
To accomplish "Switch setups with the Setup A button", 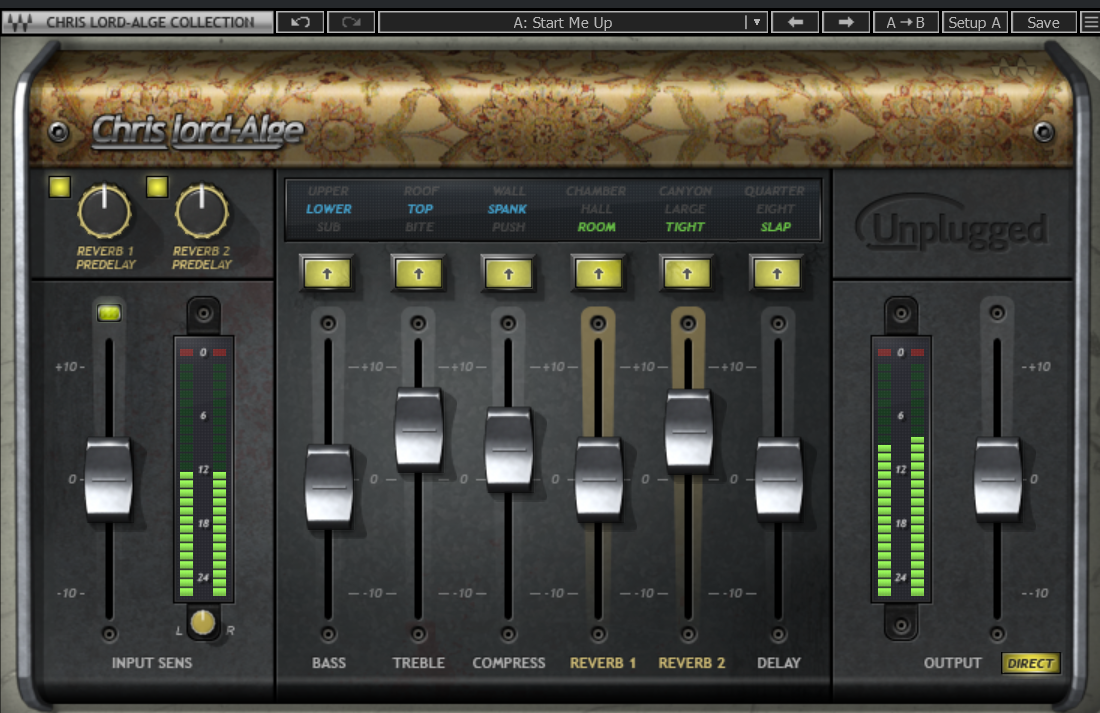I will (974, 22).
